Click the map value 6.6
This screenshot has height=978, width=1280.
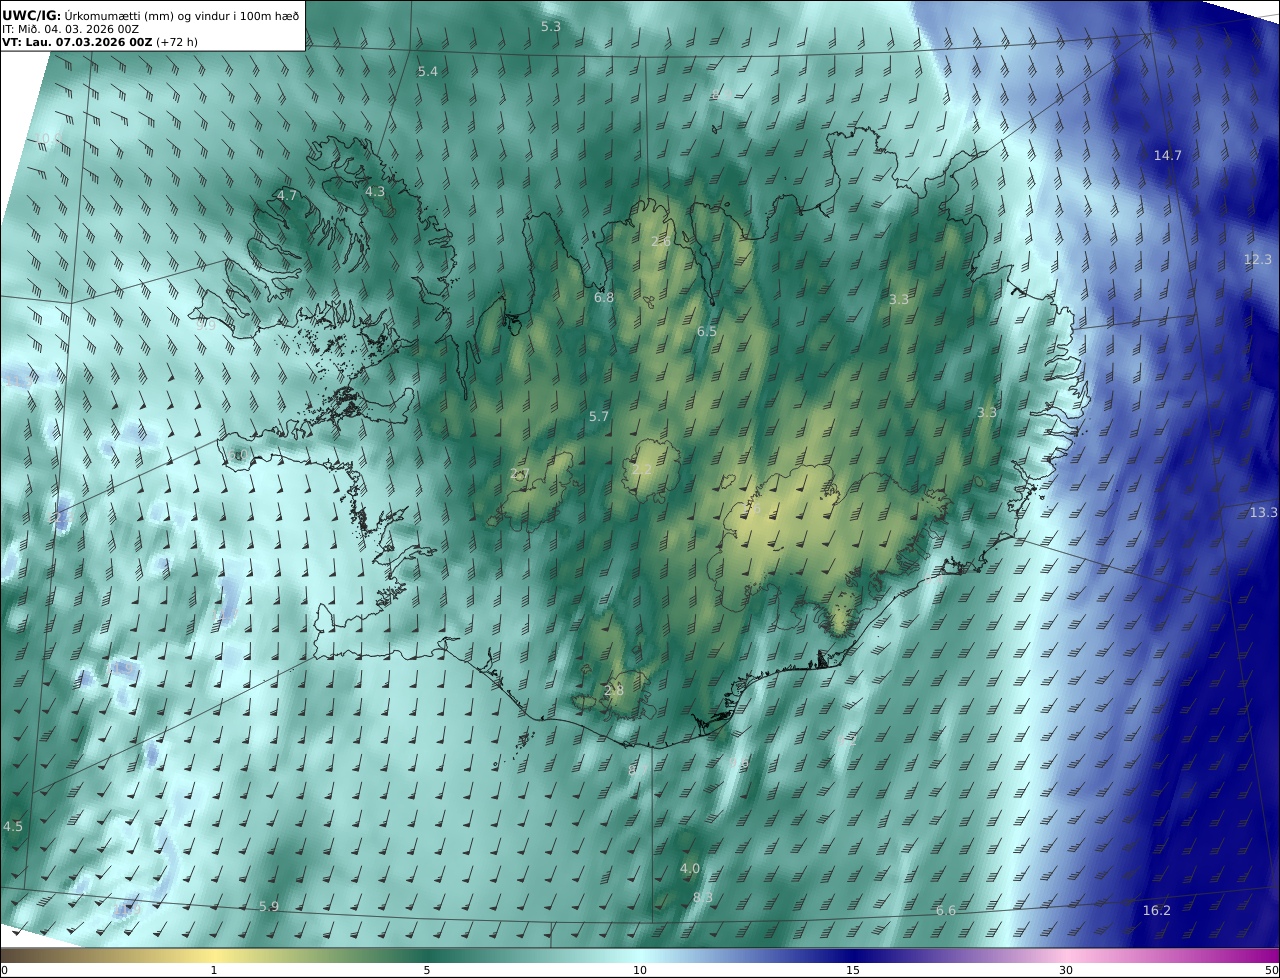click(x=945, y=911)
